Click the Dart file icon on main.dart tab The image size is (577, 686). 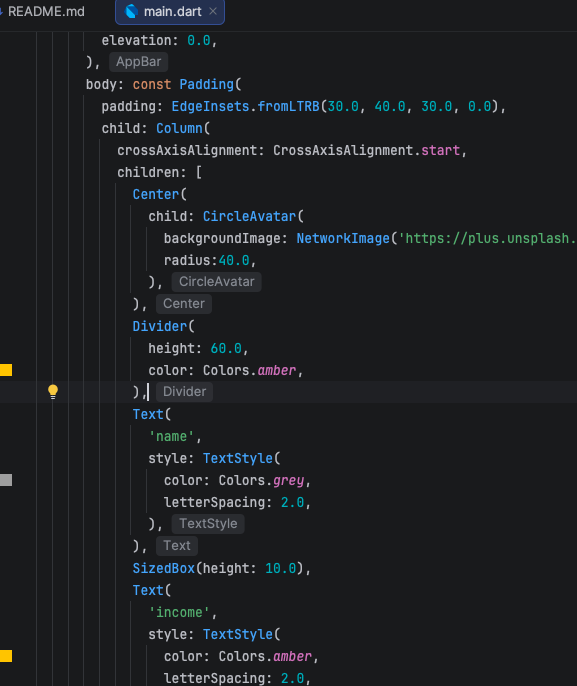tap(131, 11)
